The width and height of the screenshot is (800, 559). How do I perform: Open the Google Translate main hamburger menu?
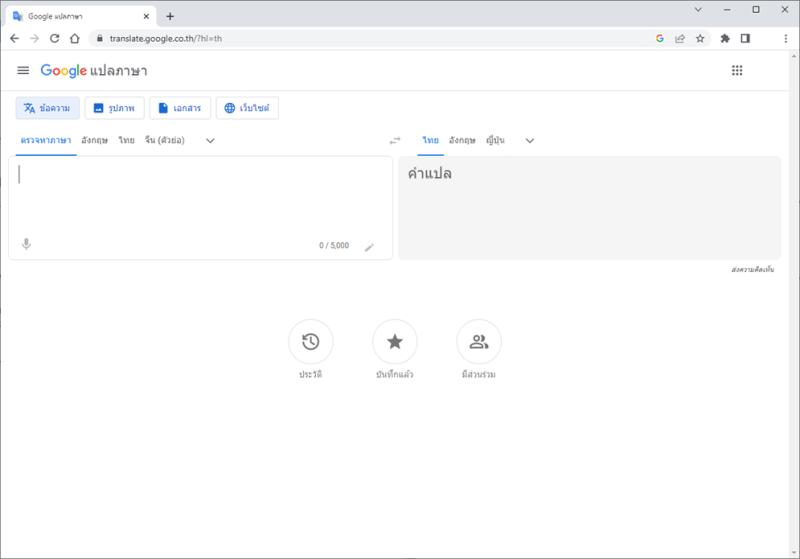(23, 70)
